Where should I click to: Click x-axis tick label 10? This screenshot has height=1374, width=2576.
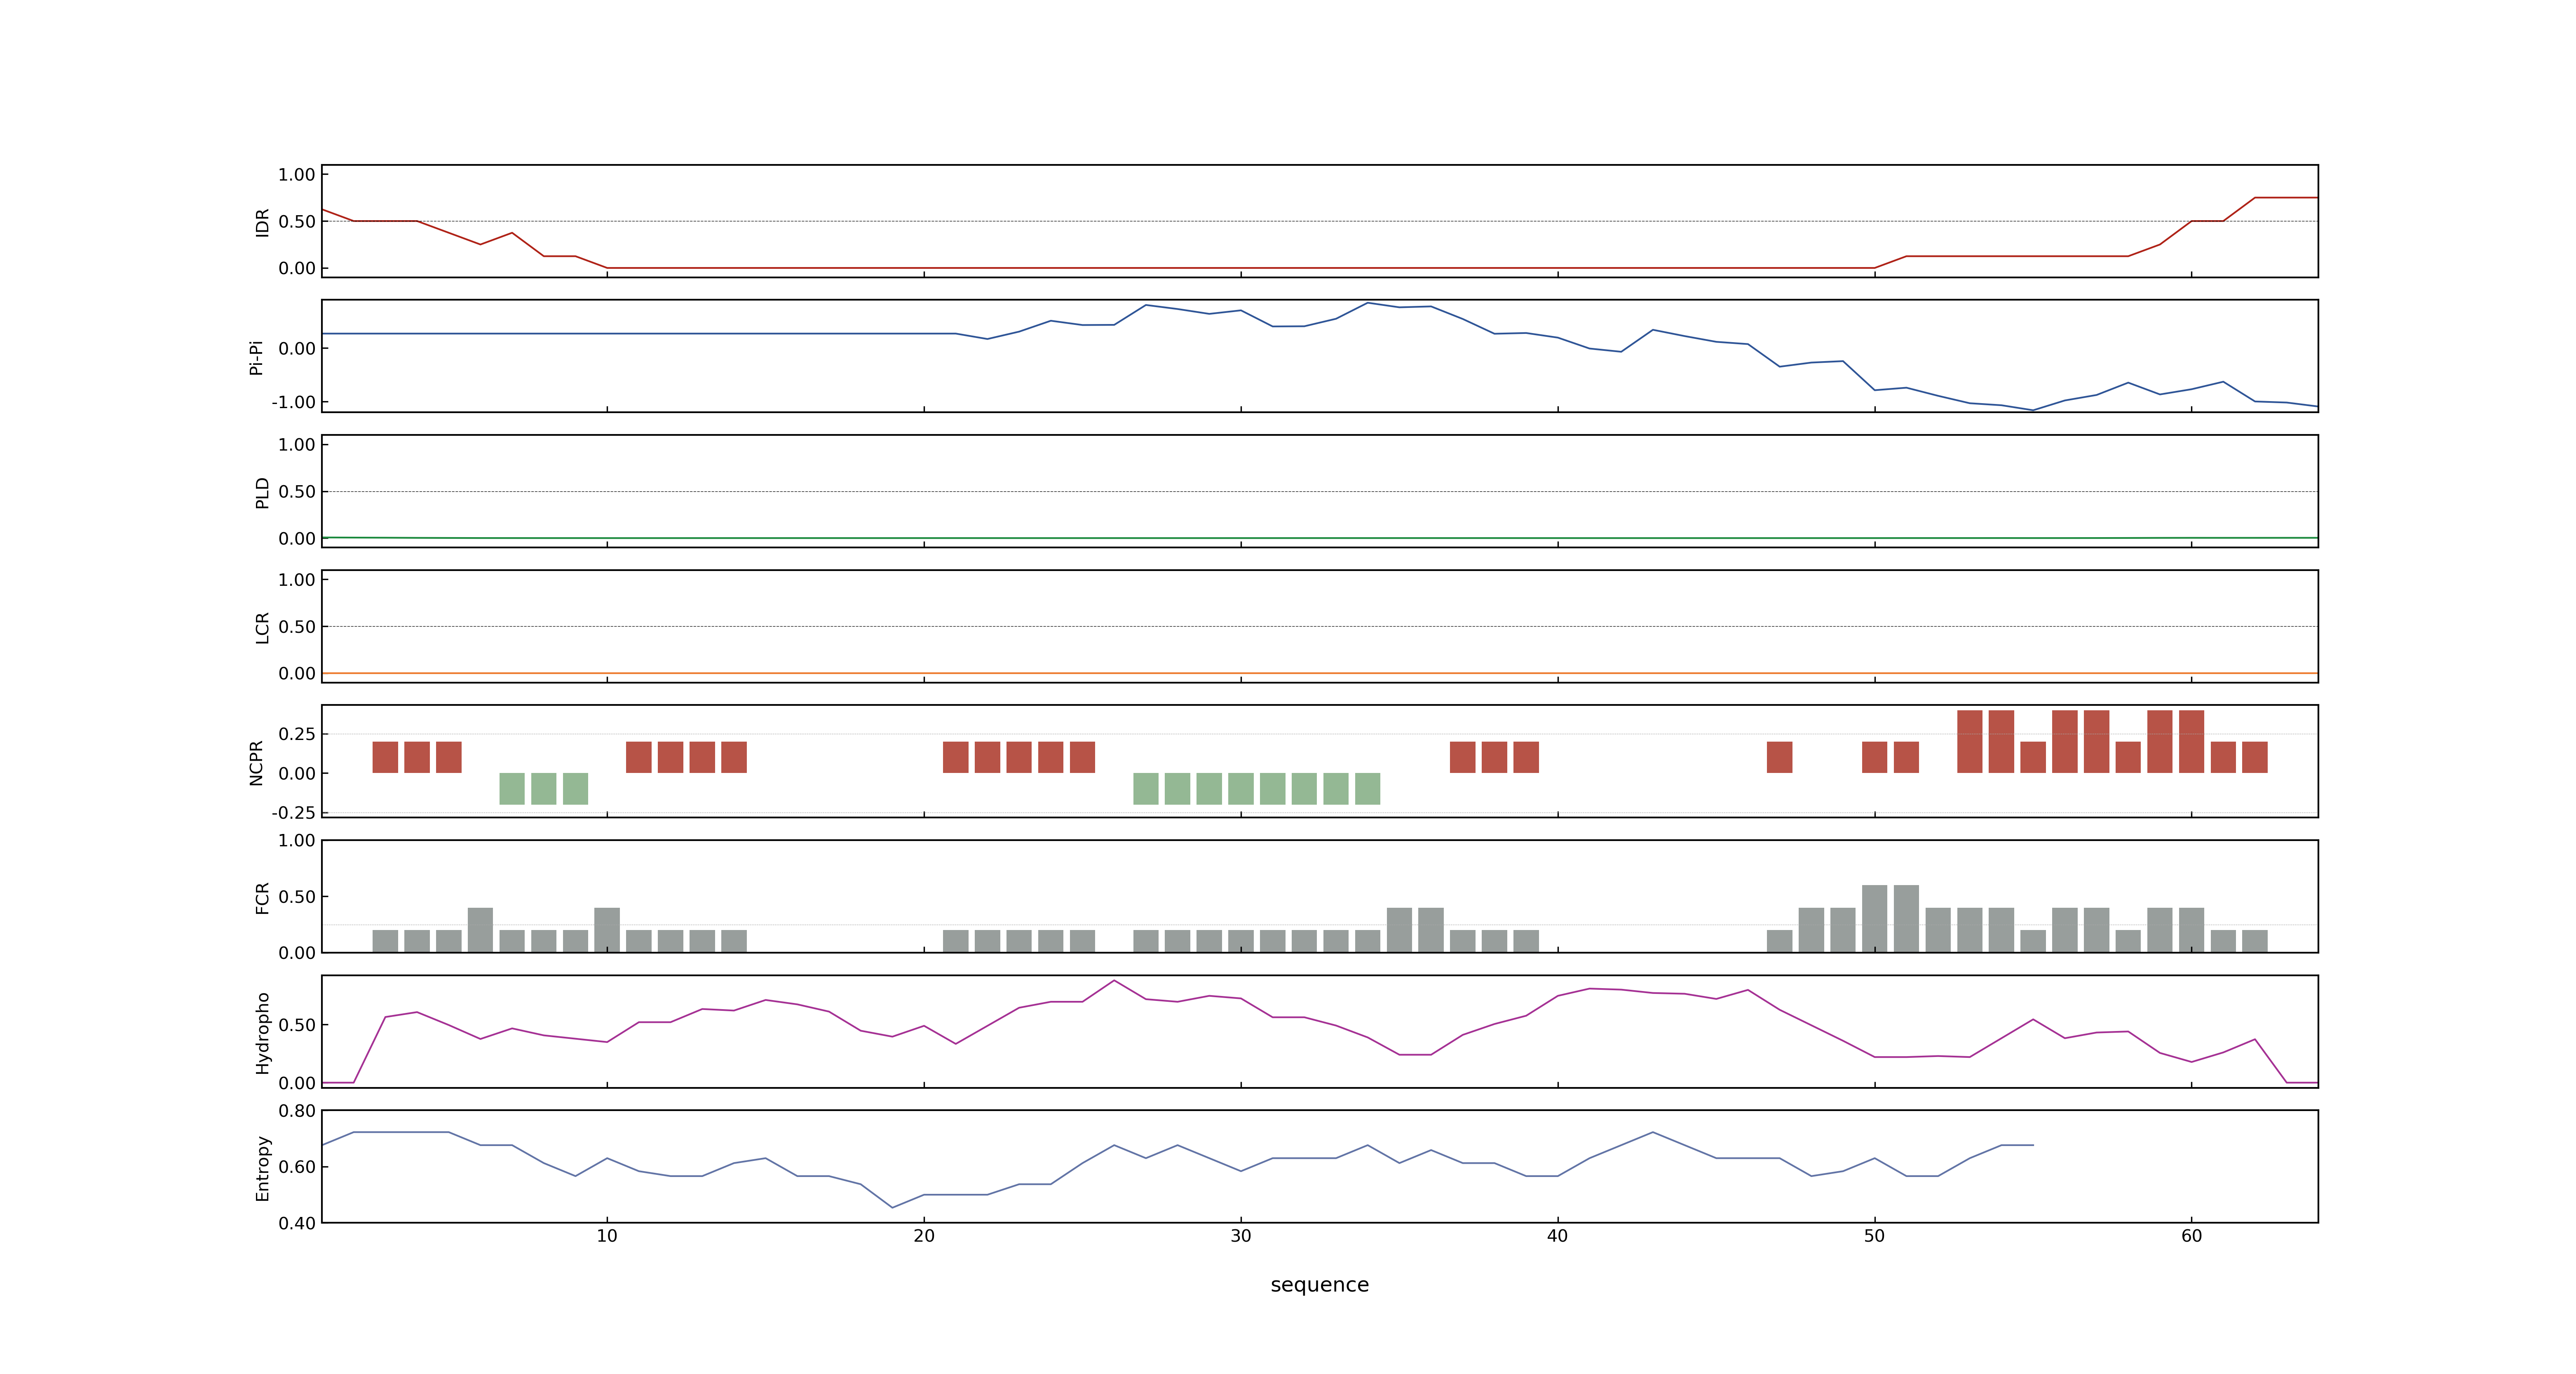tap(607, 1236)
